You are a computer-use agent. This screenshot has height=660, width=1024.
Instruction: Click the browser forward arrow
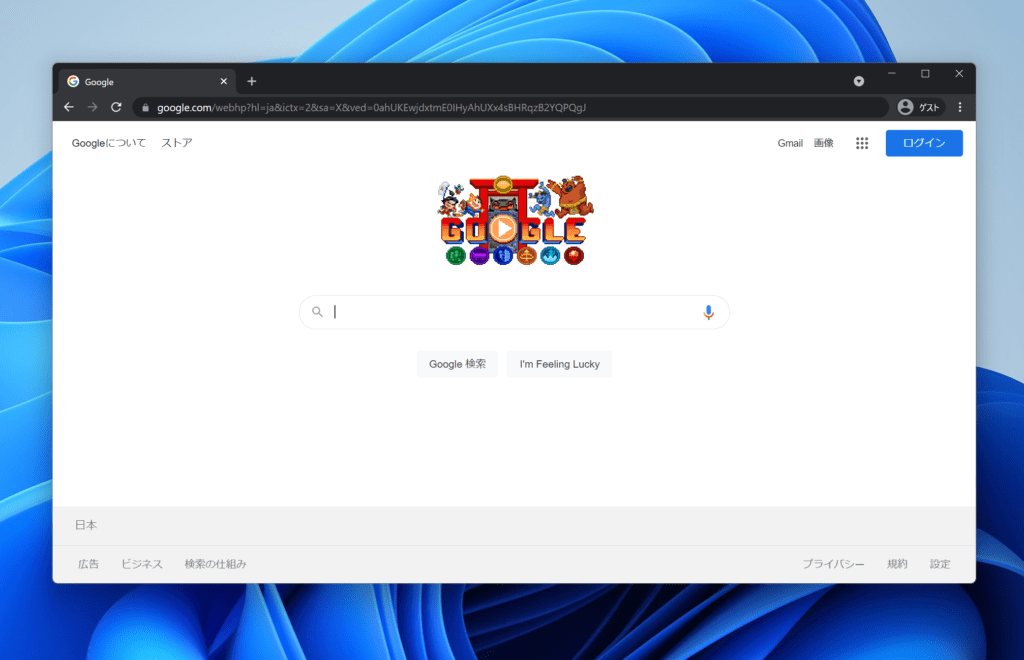click(x=92, y=107)
